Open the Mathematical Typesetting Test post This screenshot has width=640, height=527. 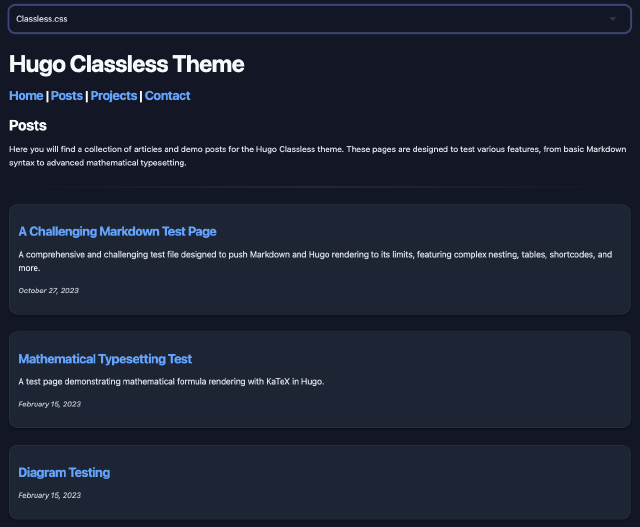coord(105,359)
